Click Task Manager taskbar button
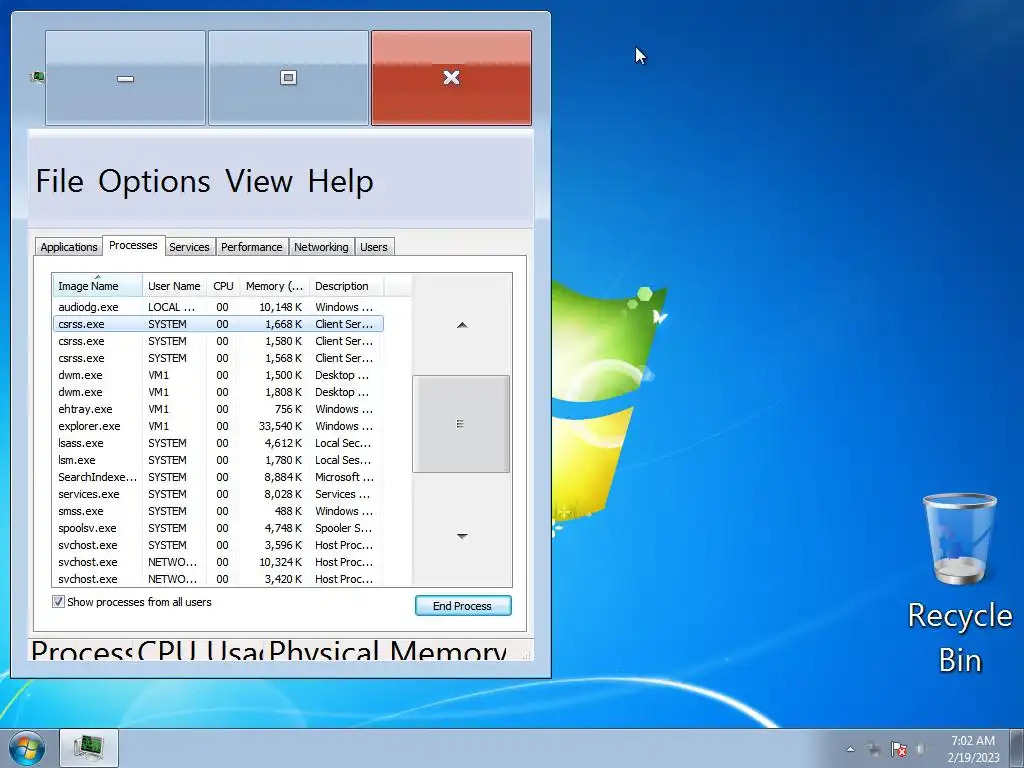Screen dimensions: 1024x768 [89, 748]
